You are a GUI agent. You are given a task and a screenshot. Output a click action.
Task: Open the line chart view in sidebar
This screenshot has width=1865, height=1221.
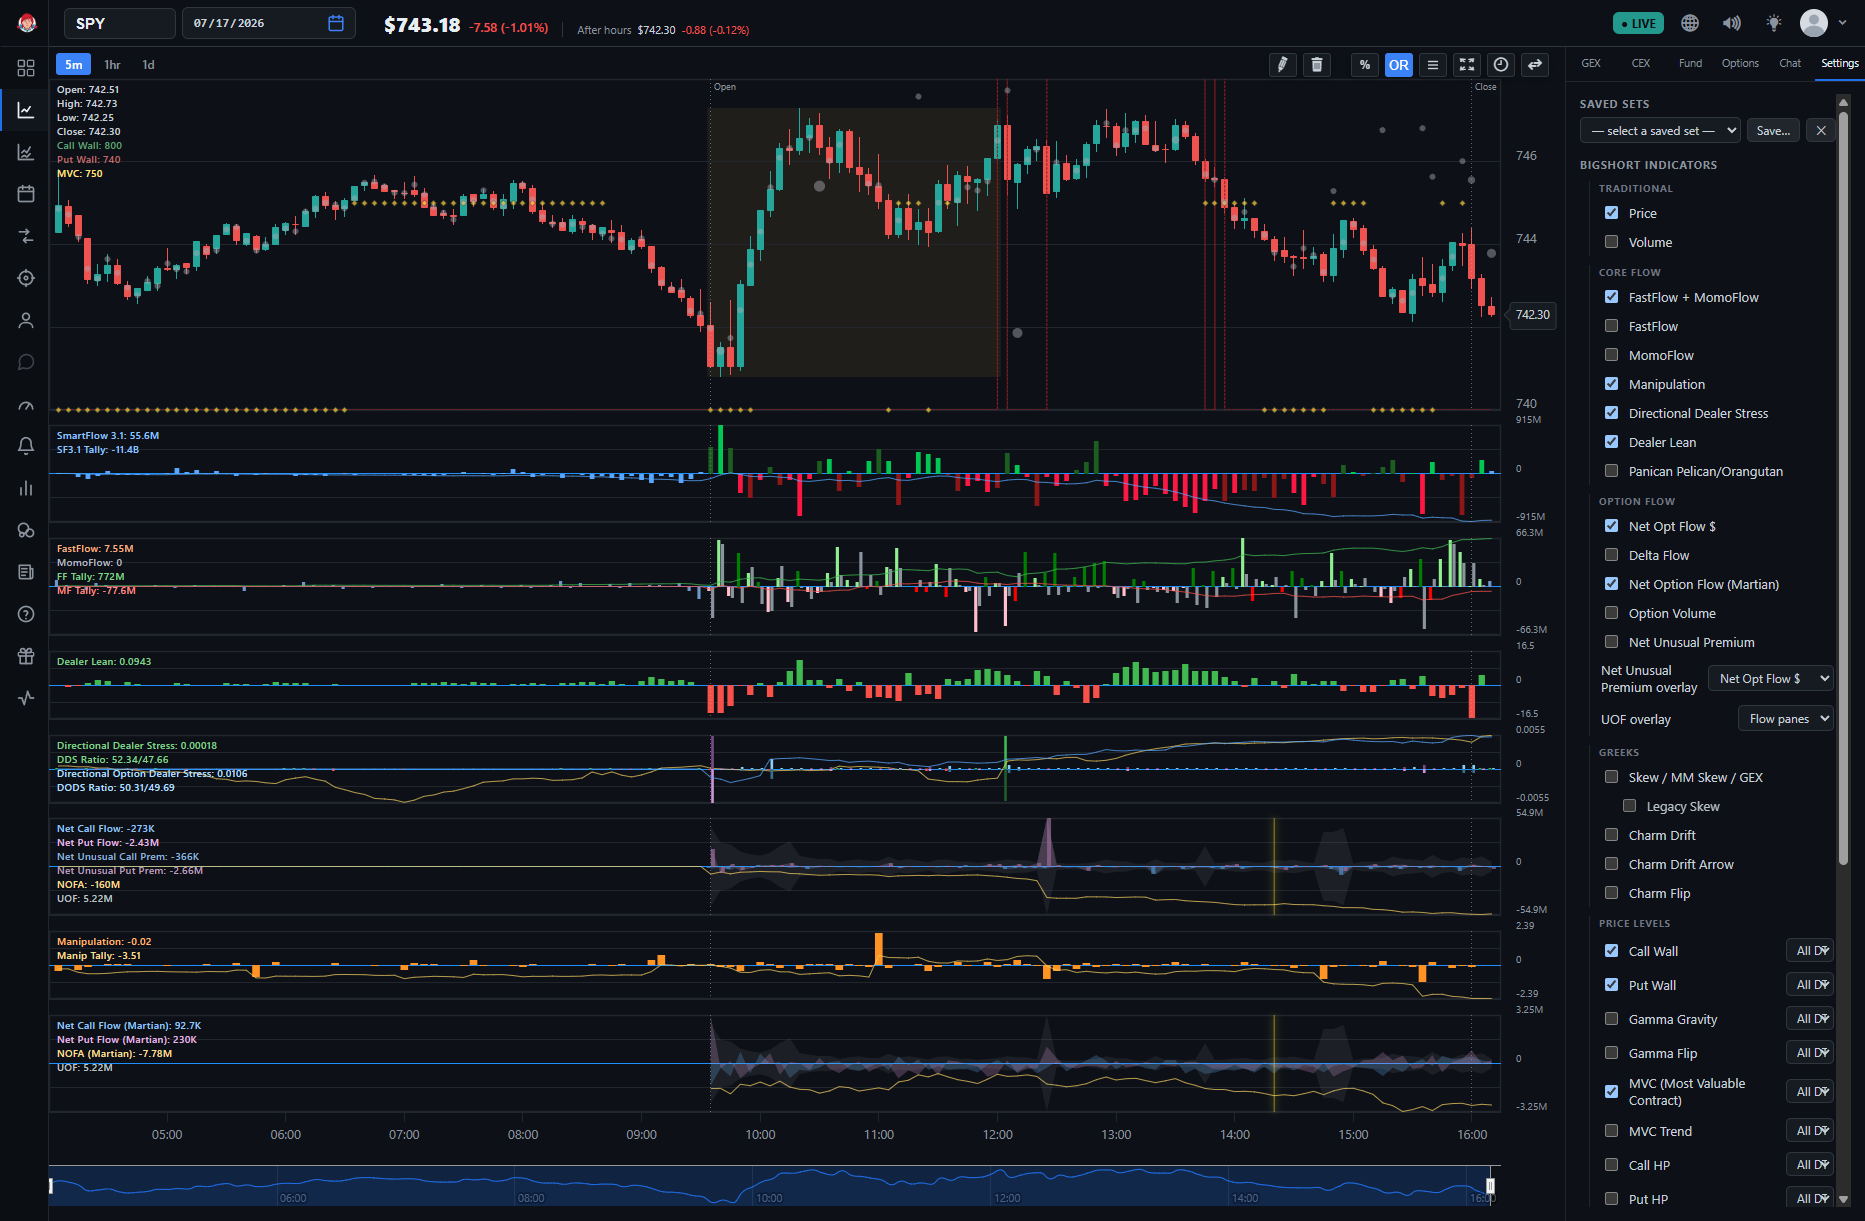coord(26,110)
